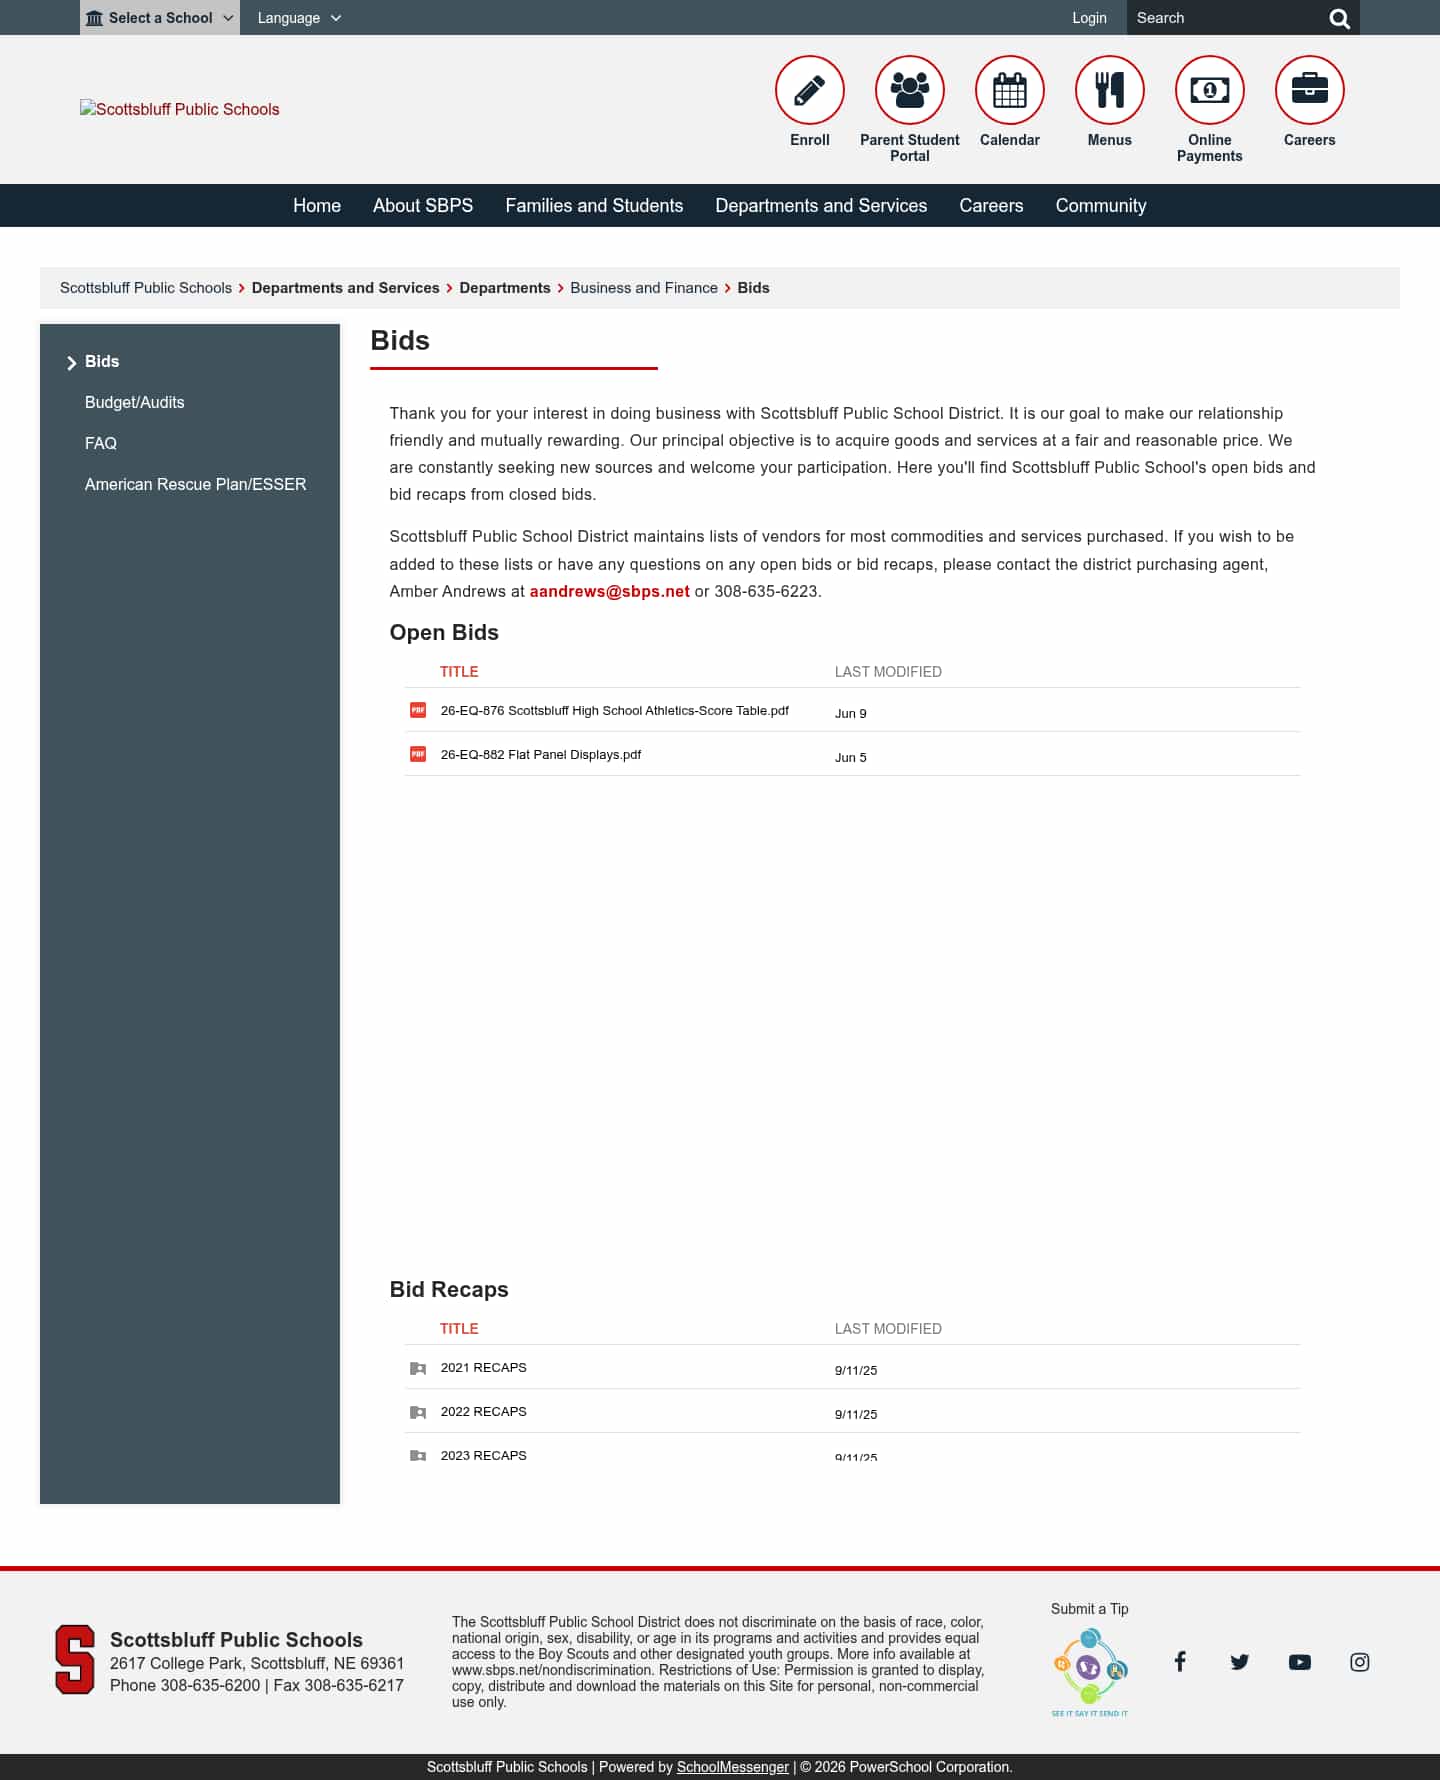Open the Twitter icon in footer
Screen dimensions: 1440x1780
point(1240,1662)
